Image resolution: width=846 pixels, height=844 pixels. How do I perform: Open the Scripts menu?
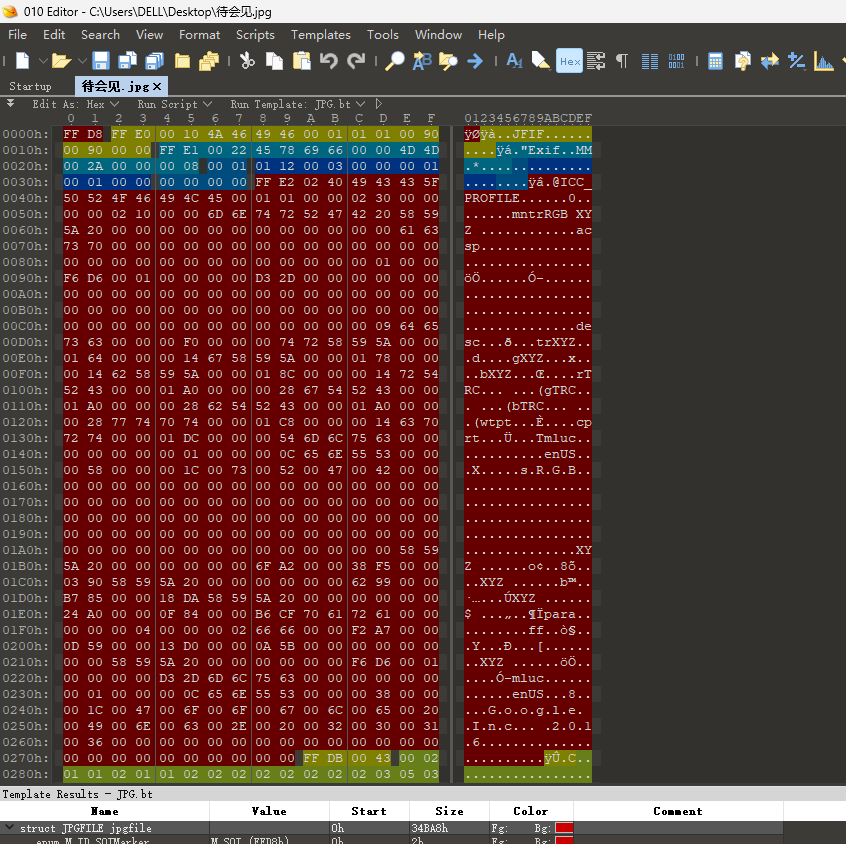pos(255,35)
